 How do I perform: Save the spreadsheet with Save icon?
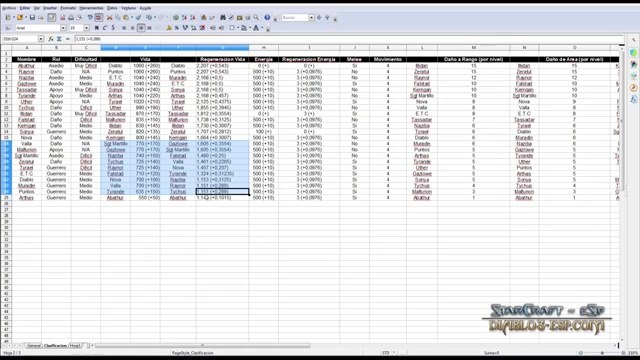[x=32, y=18]
